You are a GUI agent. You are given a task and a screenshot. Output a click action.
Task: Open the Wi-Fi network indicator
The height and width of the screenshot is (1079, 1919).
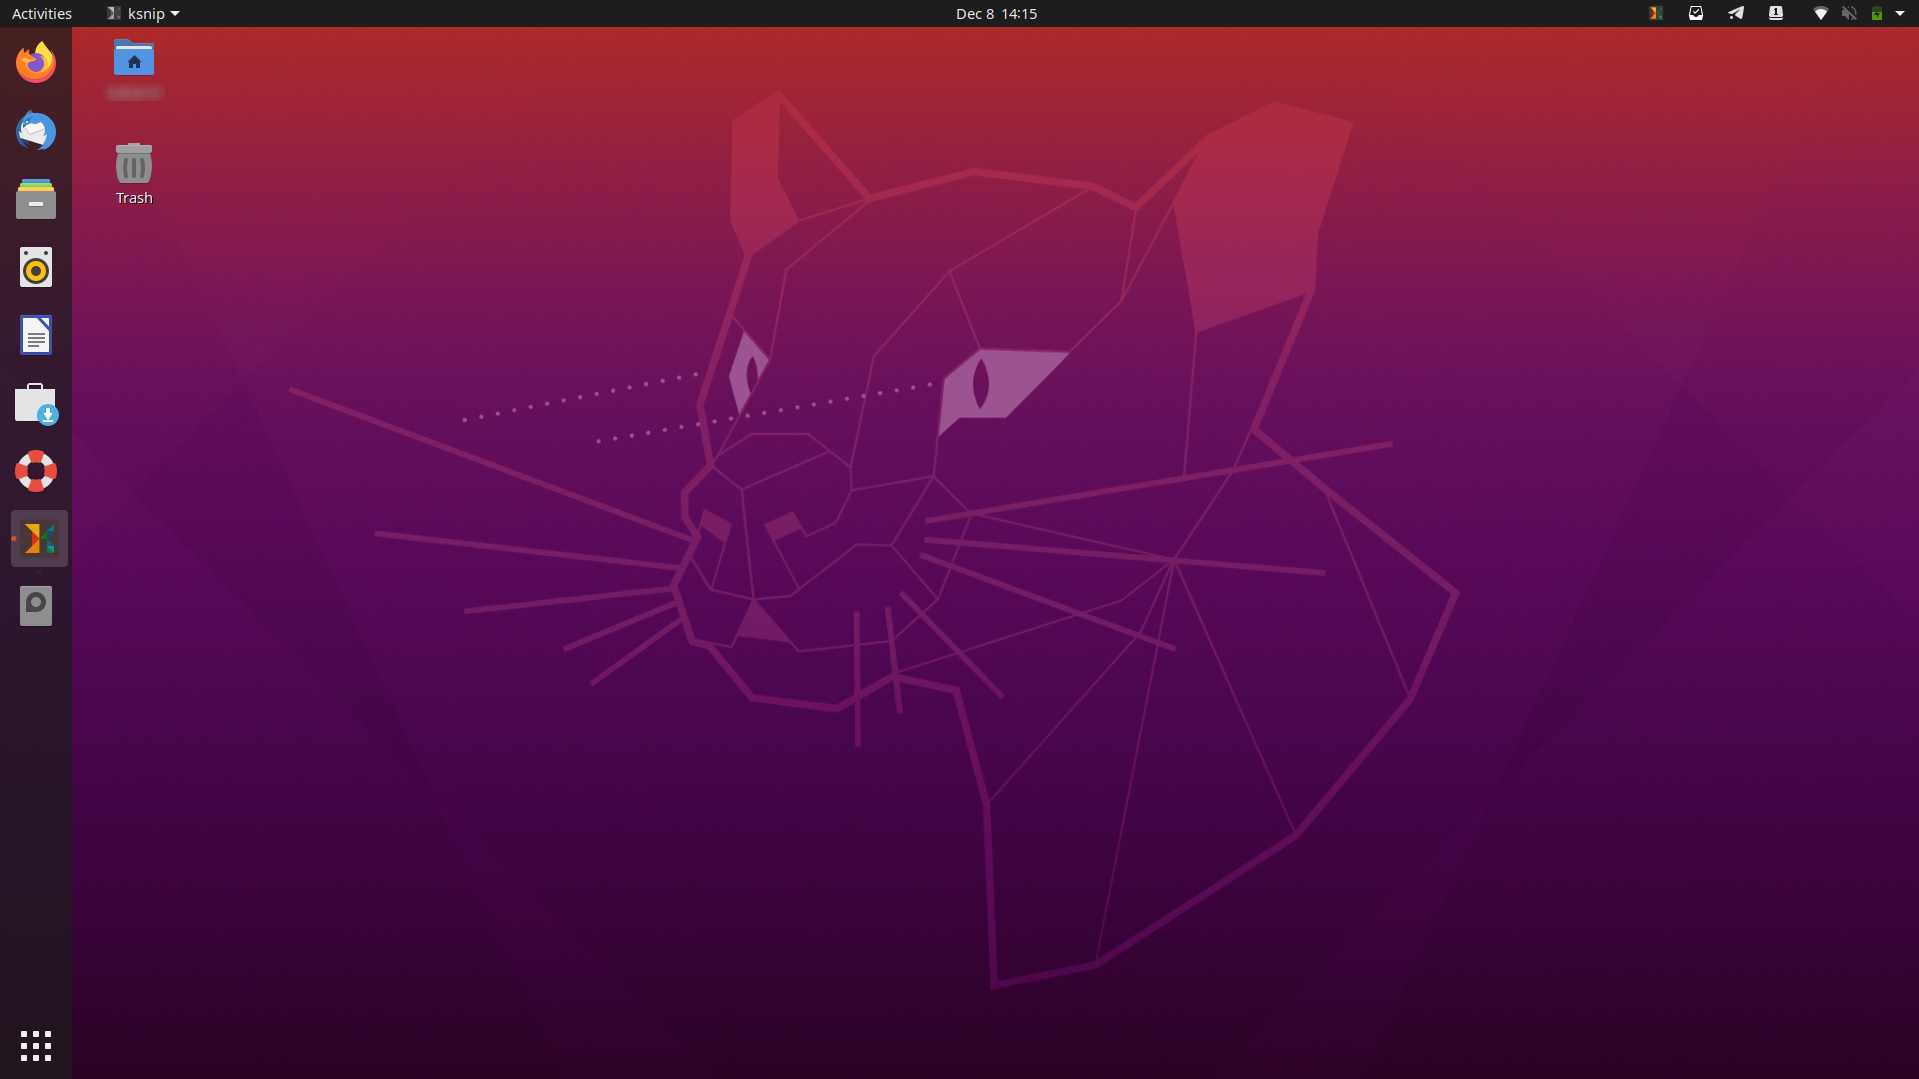tap(1821, 13)
